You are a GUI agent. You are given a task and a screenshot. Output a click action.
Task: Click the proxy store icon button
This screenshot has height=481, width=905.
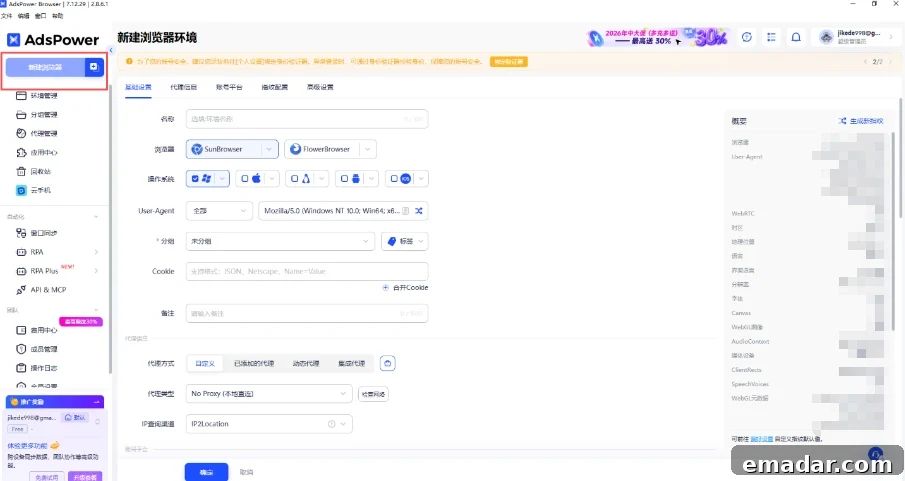pyautogui.click(x=388, y=363)
